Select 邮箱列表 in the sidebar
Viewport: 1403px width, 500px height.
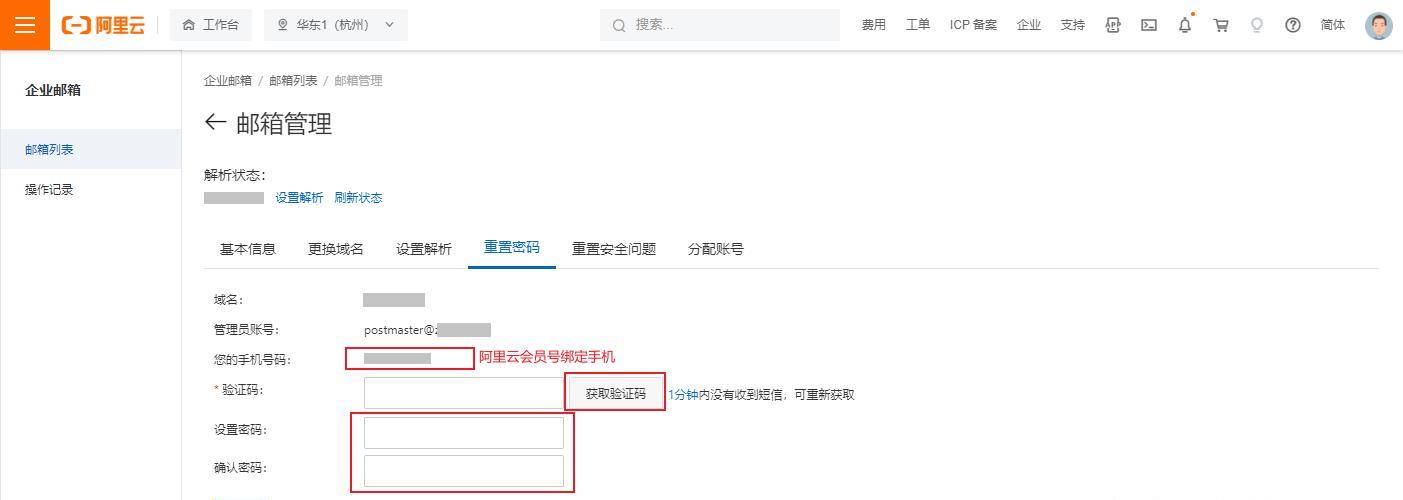pos(90,150)
